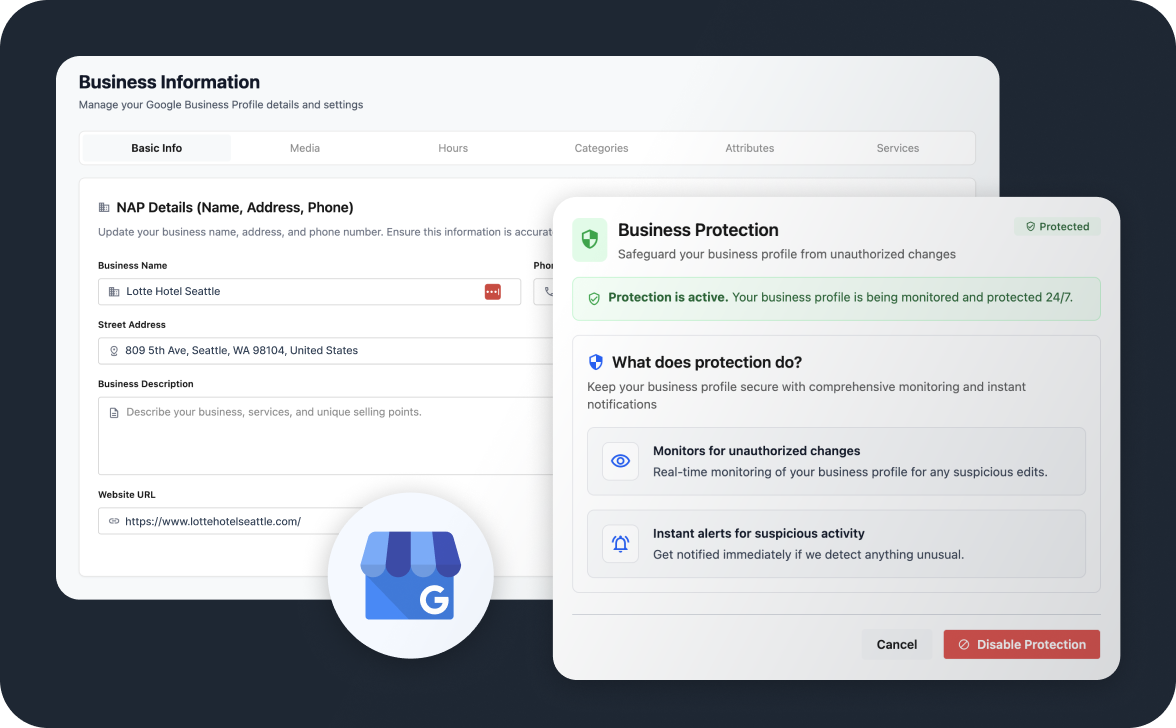Select the Categories tab
Viewport: 1176px width, 728px height.
[x=601, y=148]
